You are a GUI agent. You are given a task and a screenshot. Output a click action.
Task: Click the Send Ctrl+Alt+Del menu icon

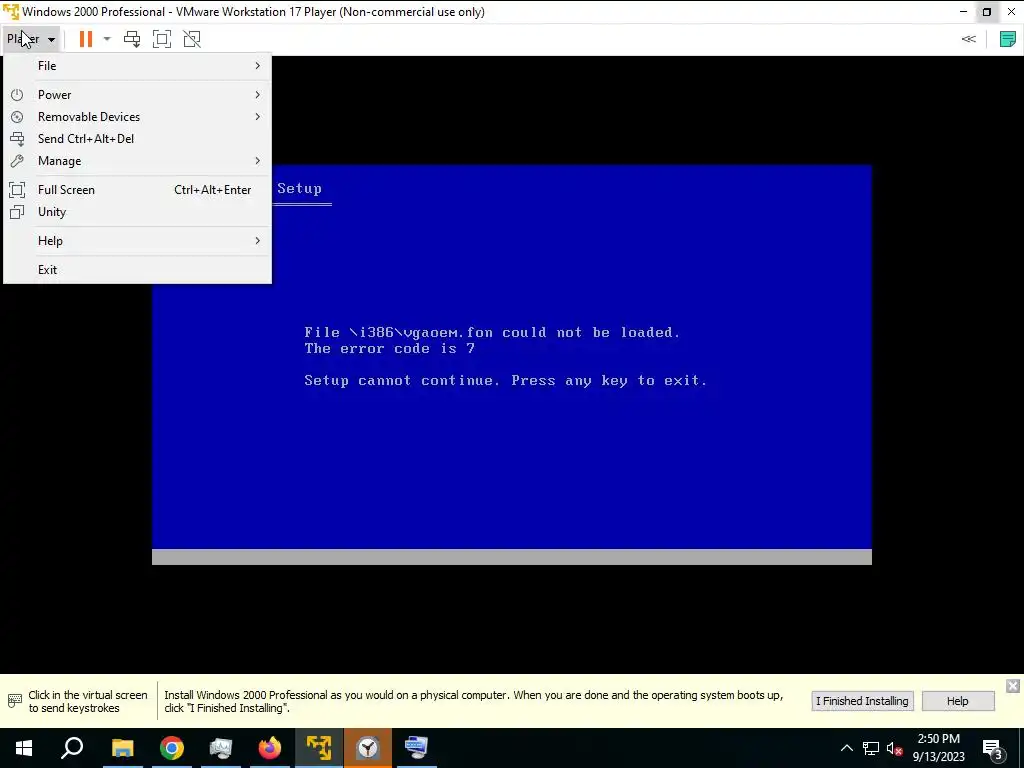tap(17, 139)
